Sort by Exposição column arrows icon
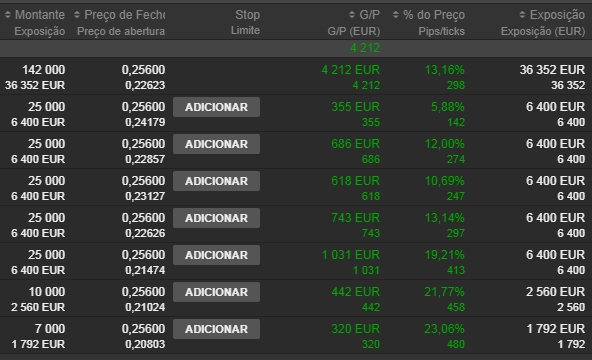592x360 pixels. (x=522, y=15)
